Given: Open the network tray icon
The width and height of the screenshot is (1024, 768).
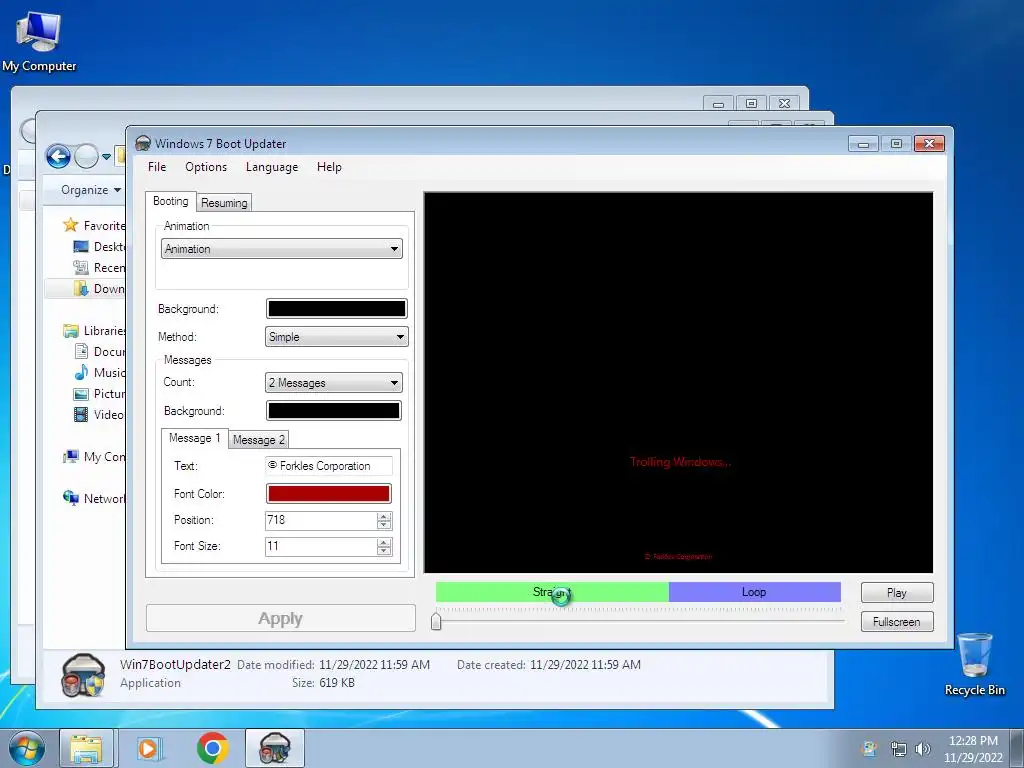Looking at the screenshot, I should 899,749.
